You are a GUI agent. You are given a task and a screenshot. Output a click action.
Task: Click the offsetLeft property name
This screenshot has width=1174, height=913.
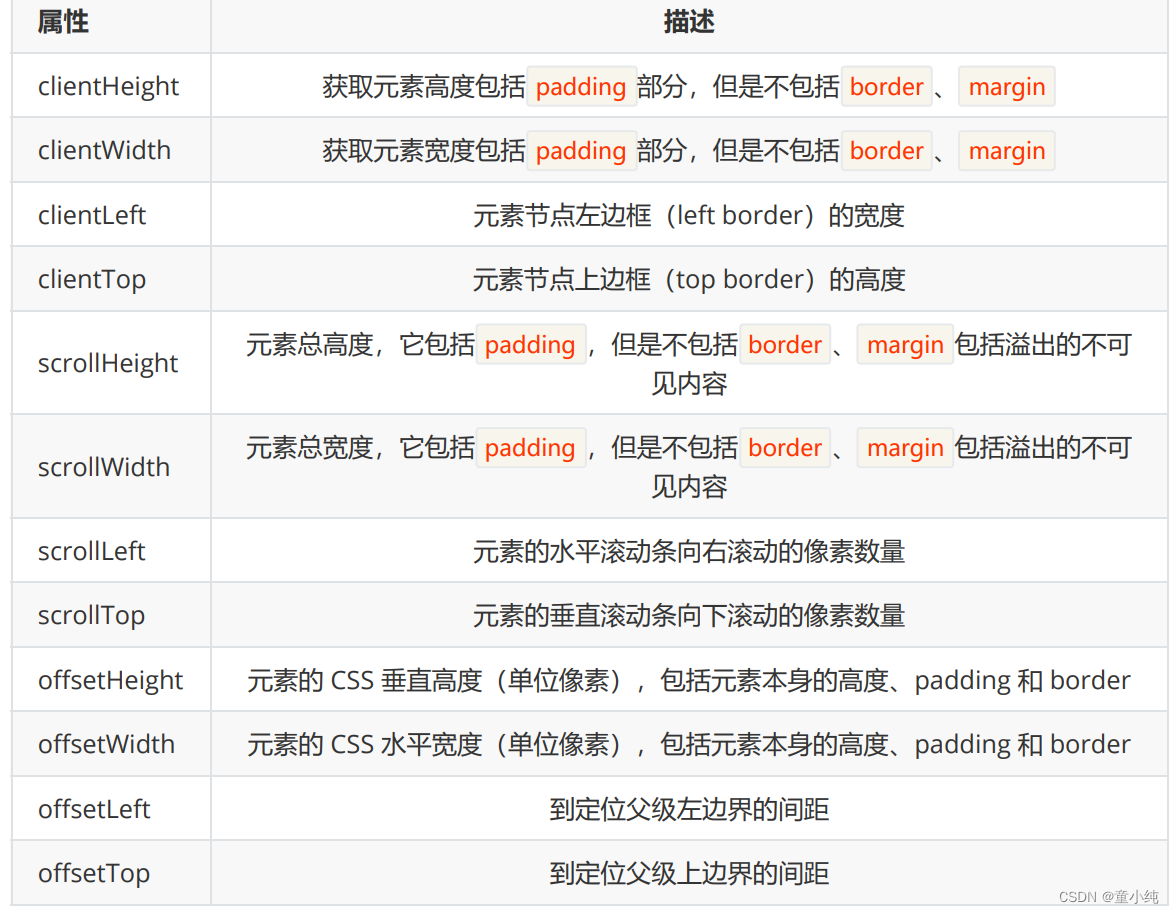94,809
